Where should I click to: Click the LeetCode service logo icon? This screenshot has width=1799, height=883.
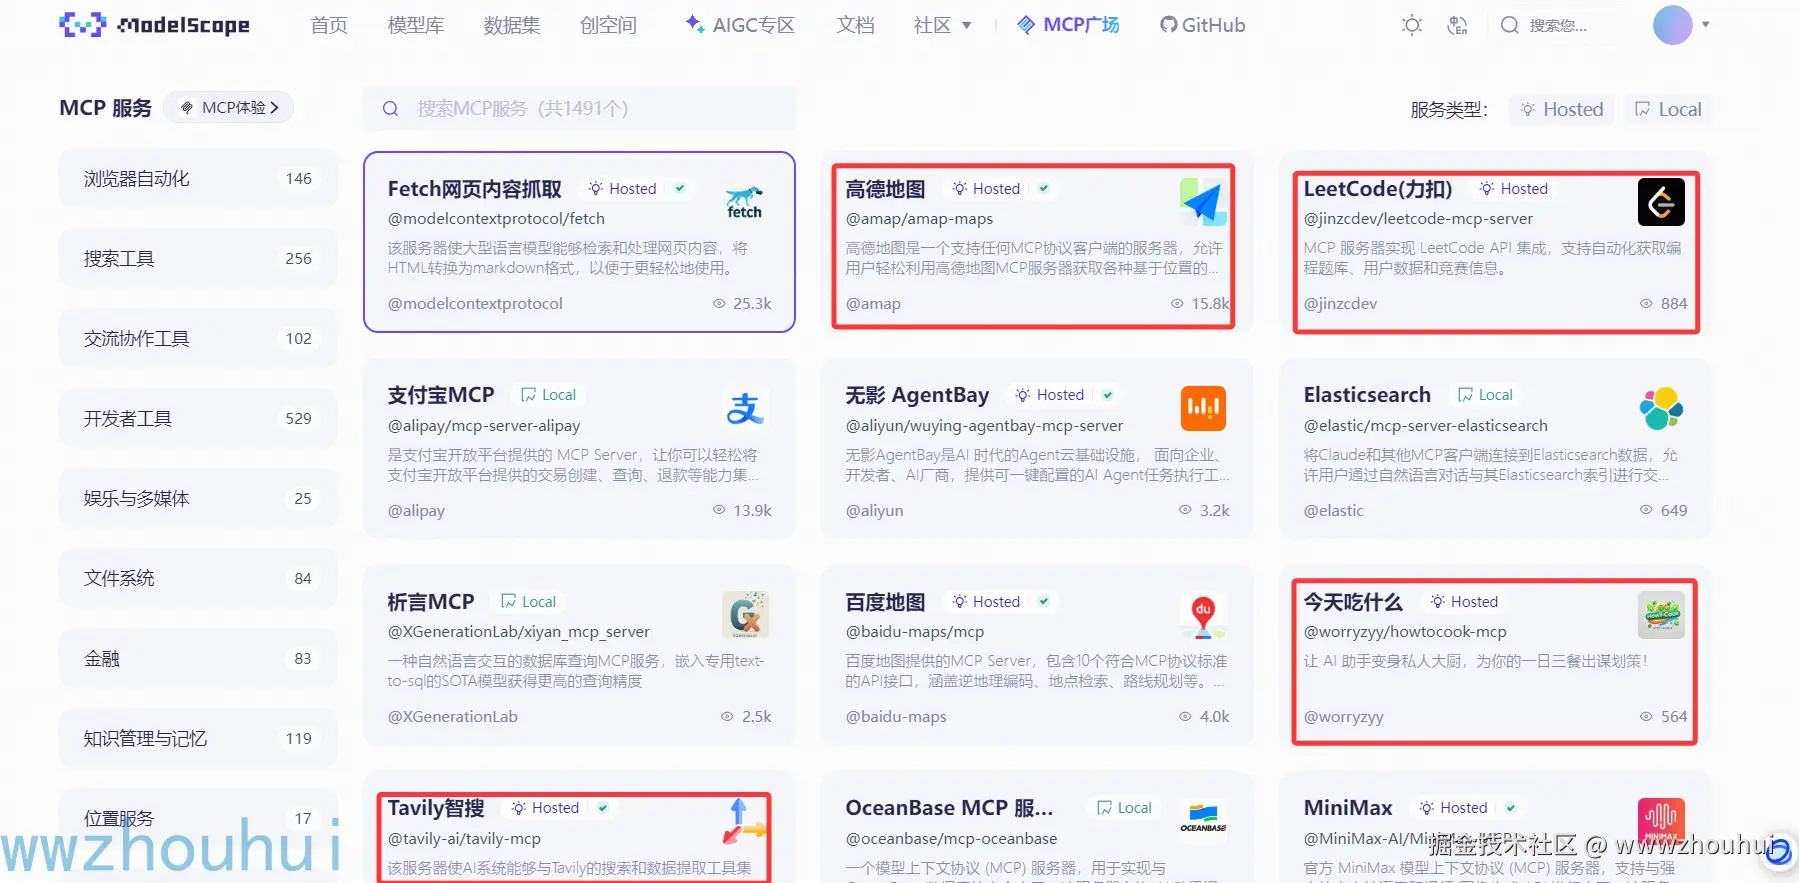(x=1661, y=202)
